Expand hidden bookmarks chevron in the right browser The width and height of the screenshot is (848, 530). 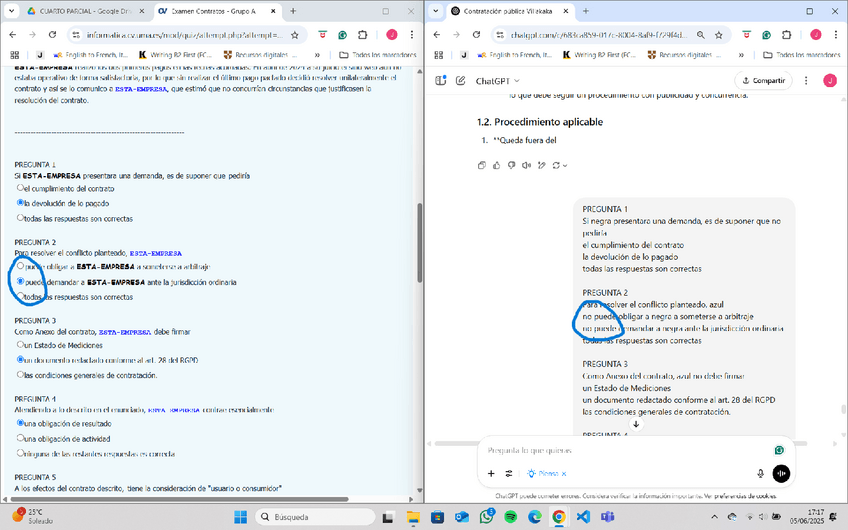point(741,55)
